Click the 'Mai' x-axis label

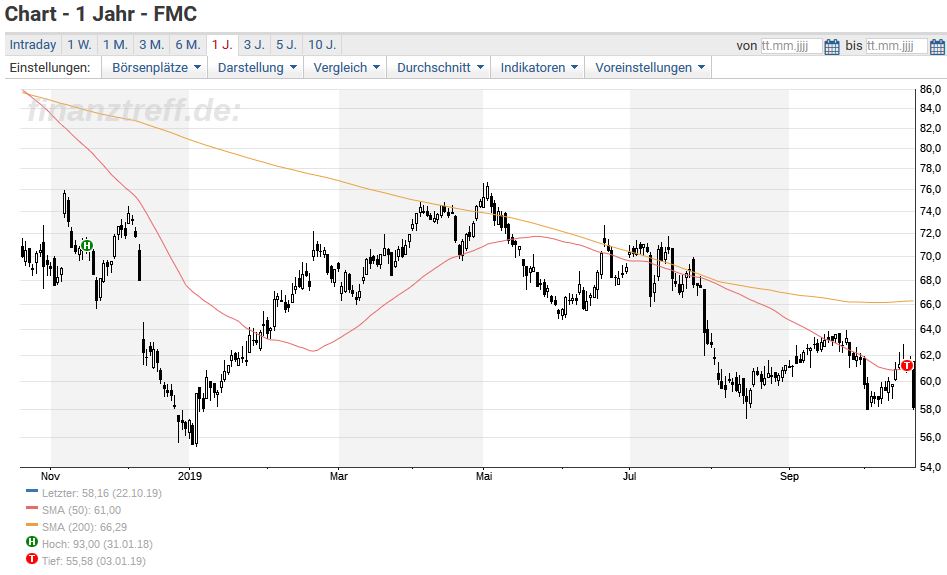(484, 476)
